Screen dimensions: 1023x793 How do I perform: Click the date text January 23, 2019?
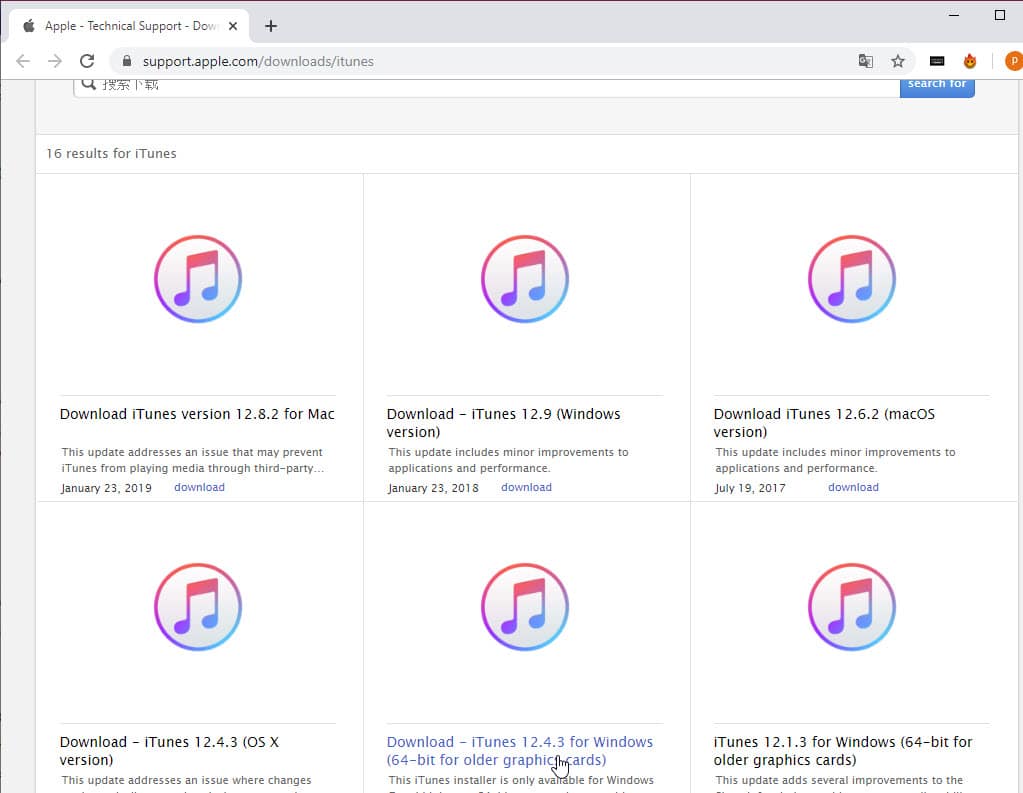point(106,488)
